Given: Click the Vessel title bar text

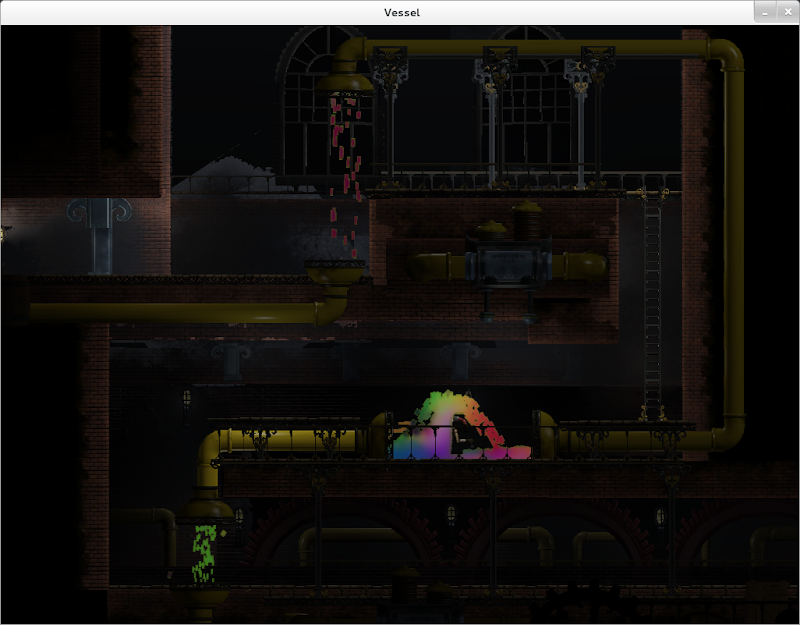Looking at the screenshot, I should pyautogui.click(x=402, y=13).
